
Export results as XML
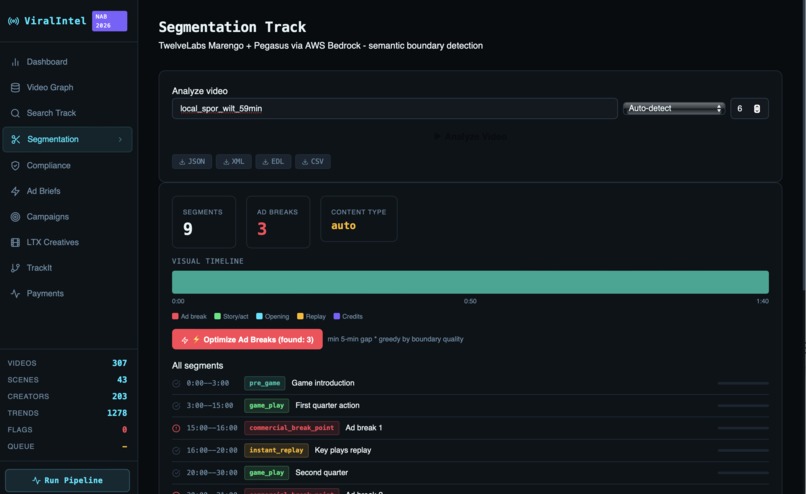tap(234, 161)
